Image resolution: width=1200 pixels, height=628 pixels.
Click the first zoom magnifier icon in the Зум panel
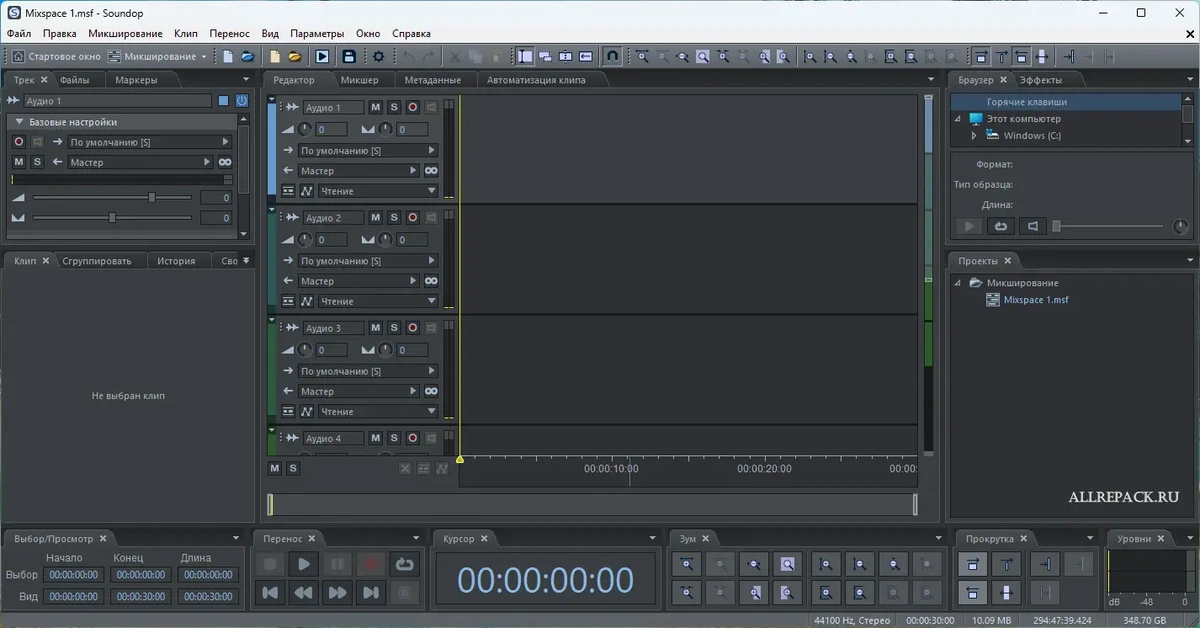click(688, 565)
